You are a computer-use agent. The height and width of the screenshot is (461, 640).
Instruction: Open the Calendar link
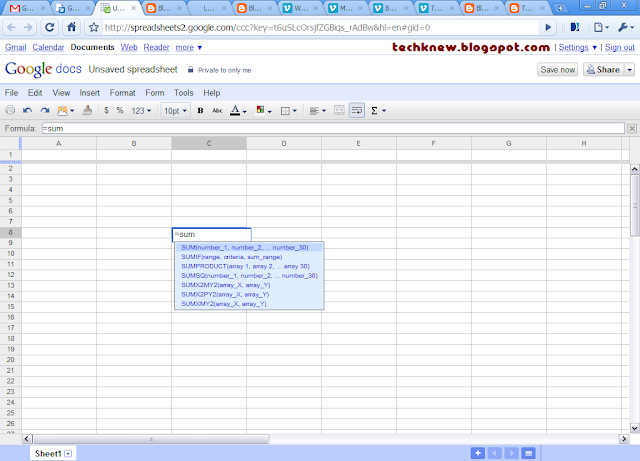point(48,47)
